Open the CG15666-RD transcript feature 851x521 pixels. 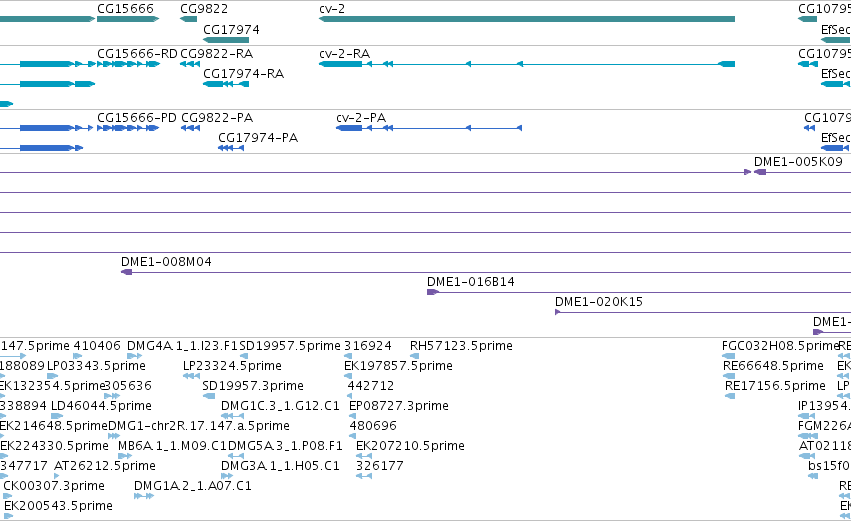tap(128, 64)
